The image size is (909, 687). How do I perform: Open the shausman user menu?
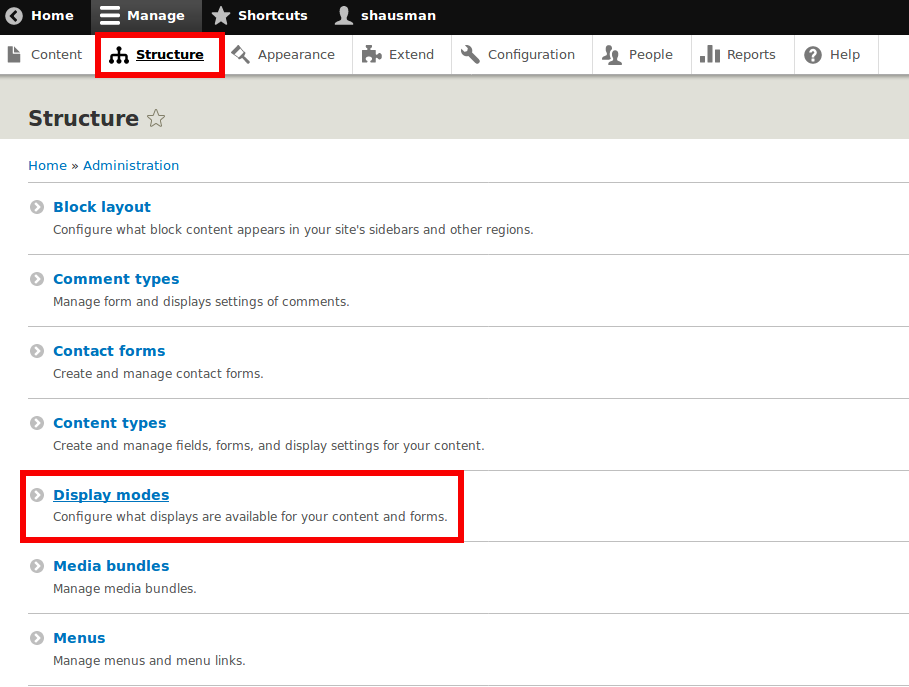386,16
